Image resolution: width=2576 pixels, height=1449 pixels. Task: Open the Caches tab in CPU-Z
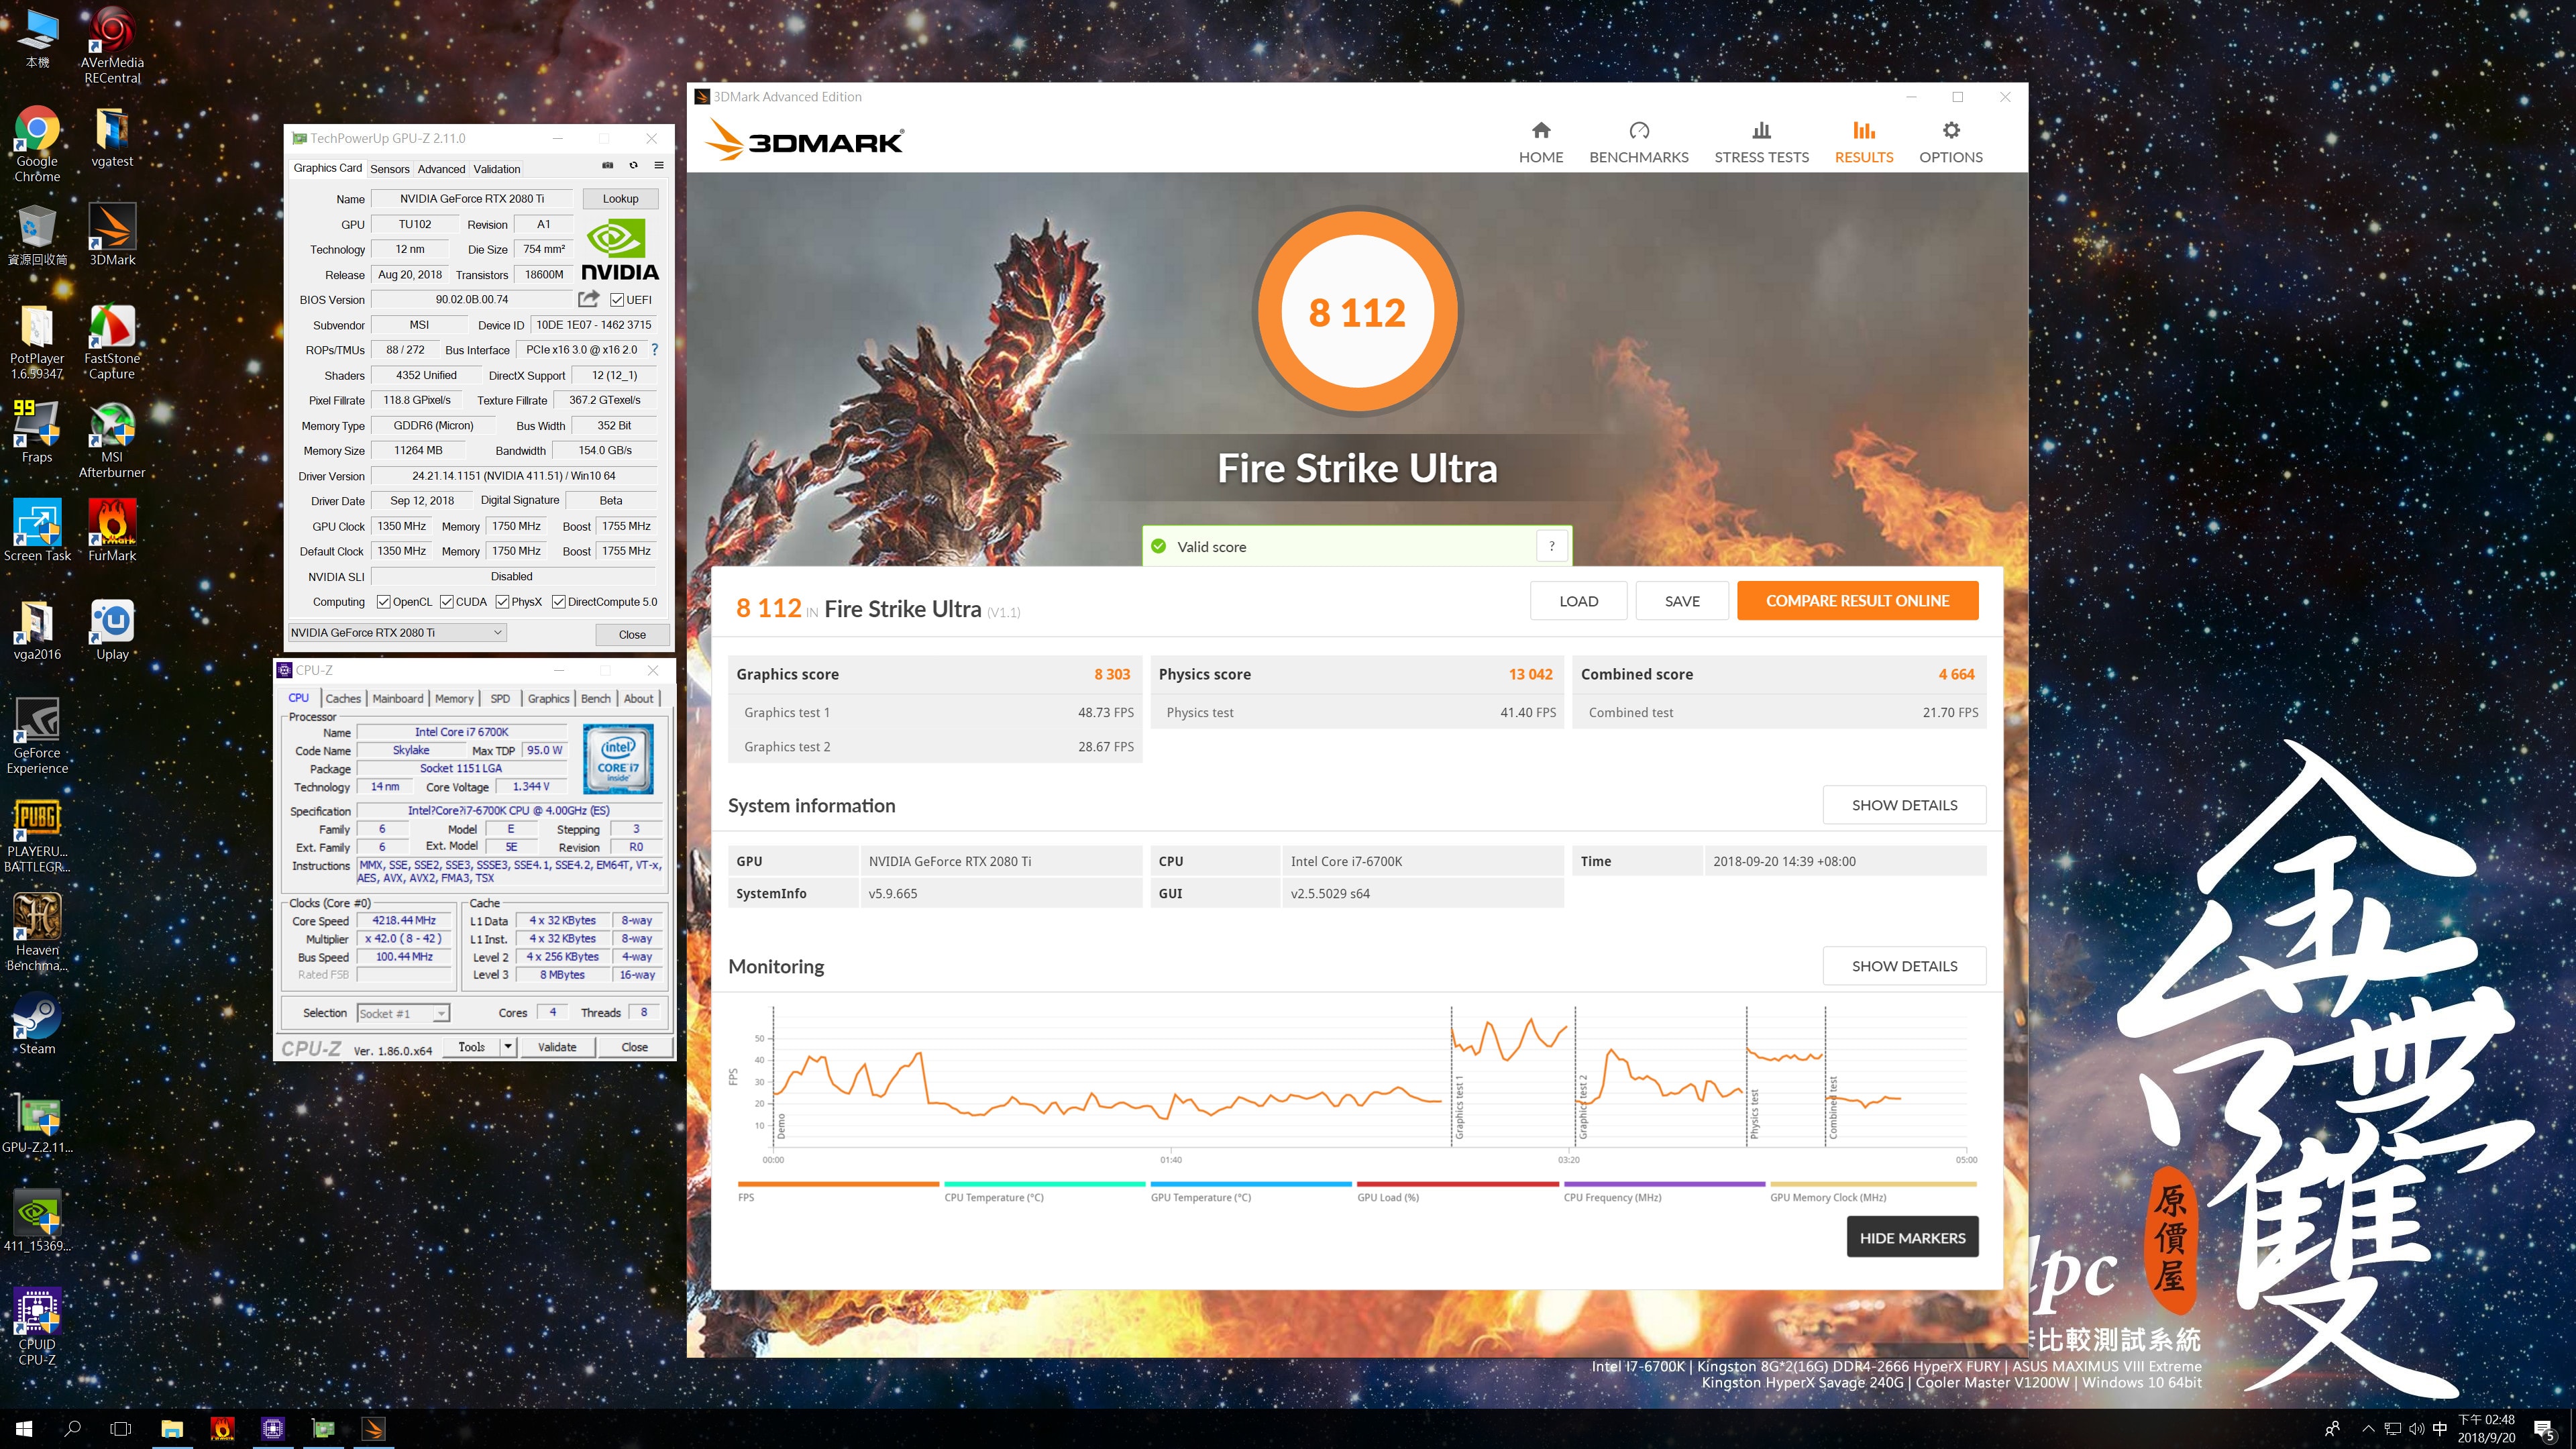point(343,699)
